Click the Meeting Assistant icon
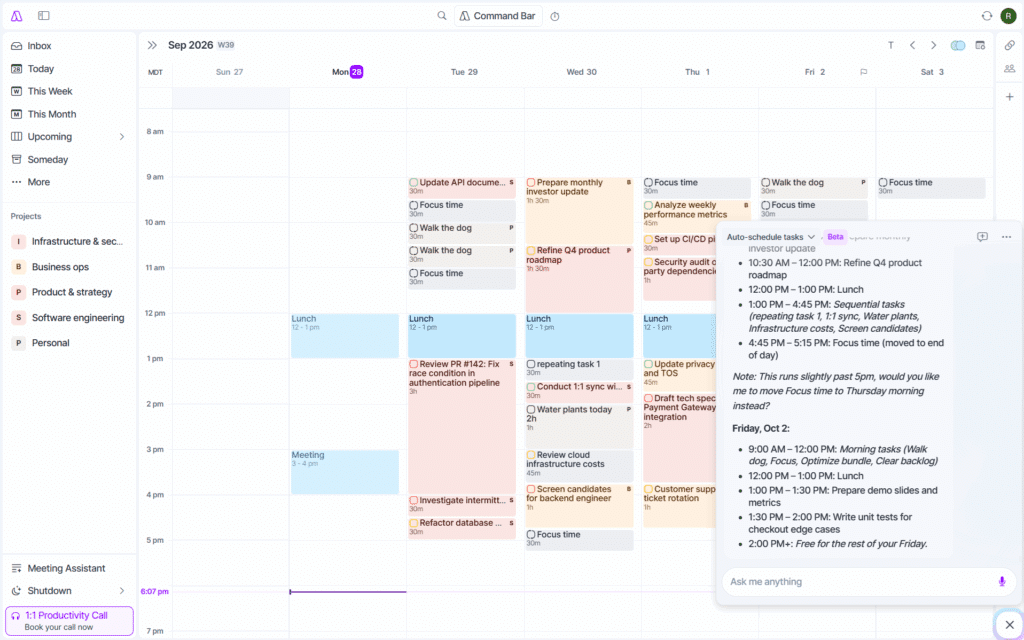 16,568
